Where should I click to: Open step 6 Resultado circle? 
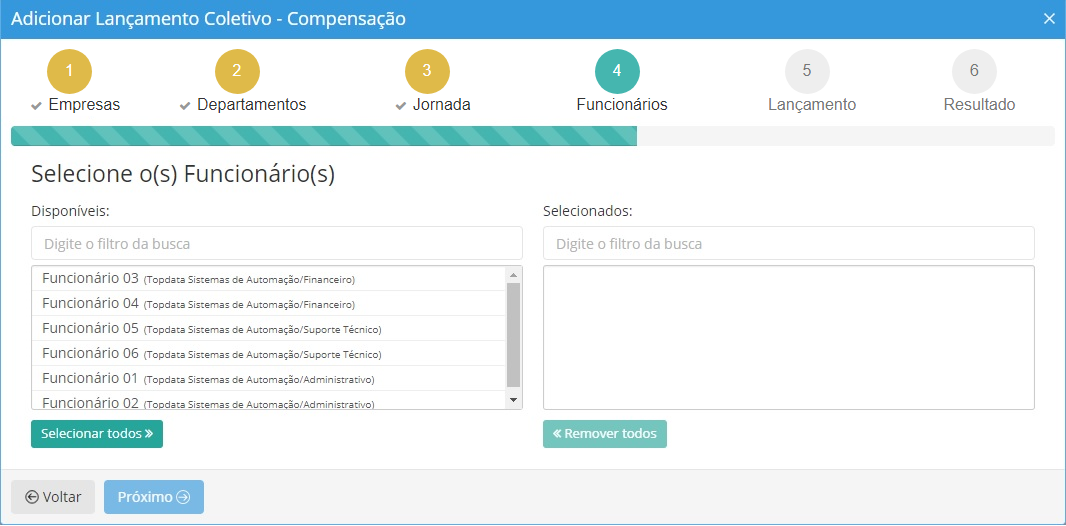974,71
